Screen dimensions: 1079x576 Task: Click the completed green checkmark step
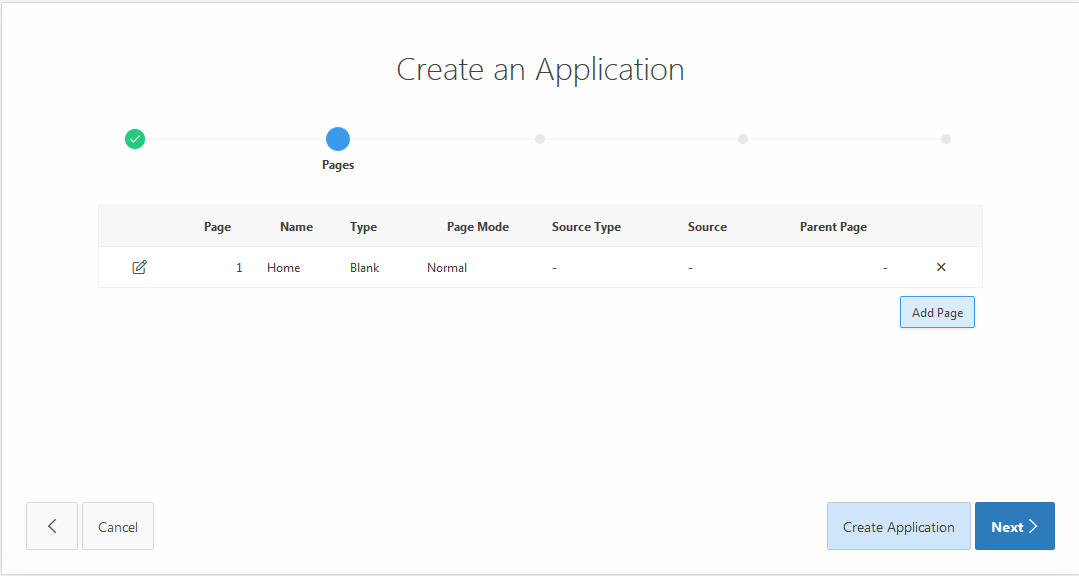(135, 139)
